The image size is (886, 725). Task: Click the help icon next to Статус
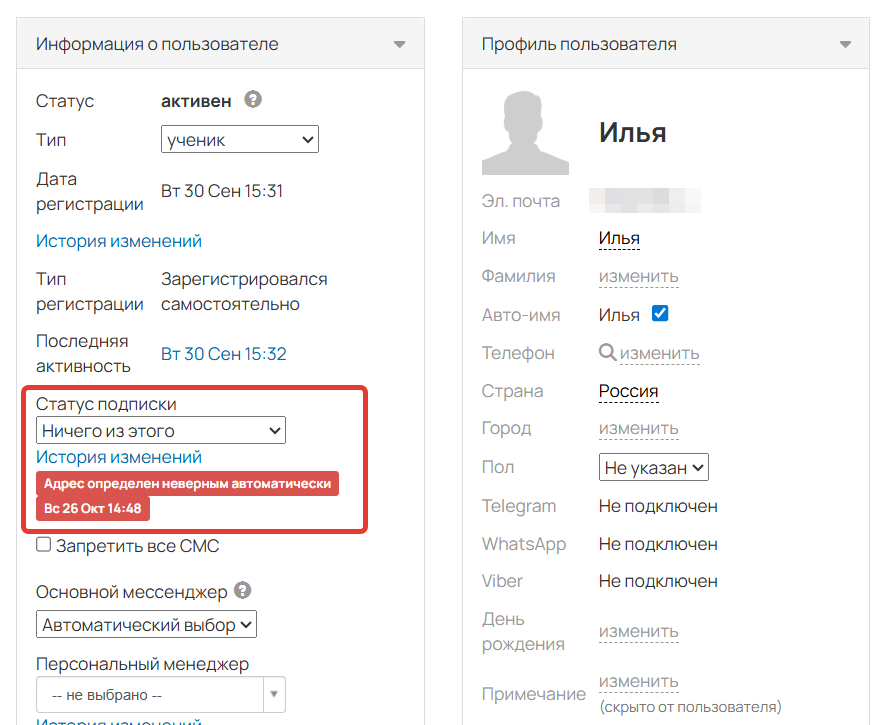click(253, 99)
